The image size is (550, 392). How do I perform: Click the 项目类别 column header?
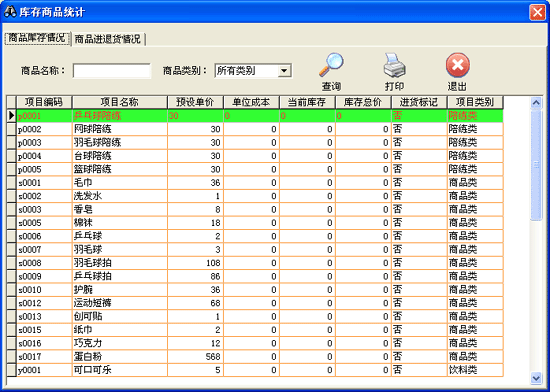pyautogui.click(x=475, y=102)
